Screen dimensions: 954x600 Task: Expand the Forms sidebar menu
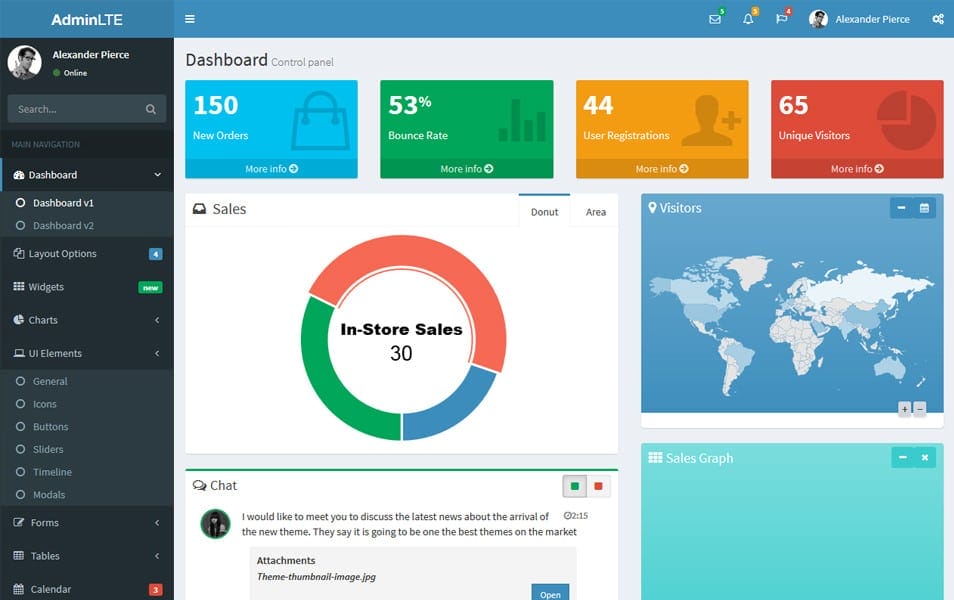[86, 522]
